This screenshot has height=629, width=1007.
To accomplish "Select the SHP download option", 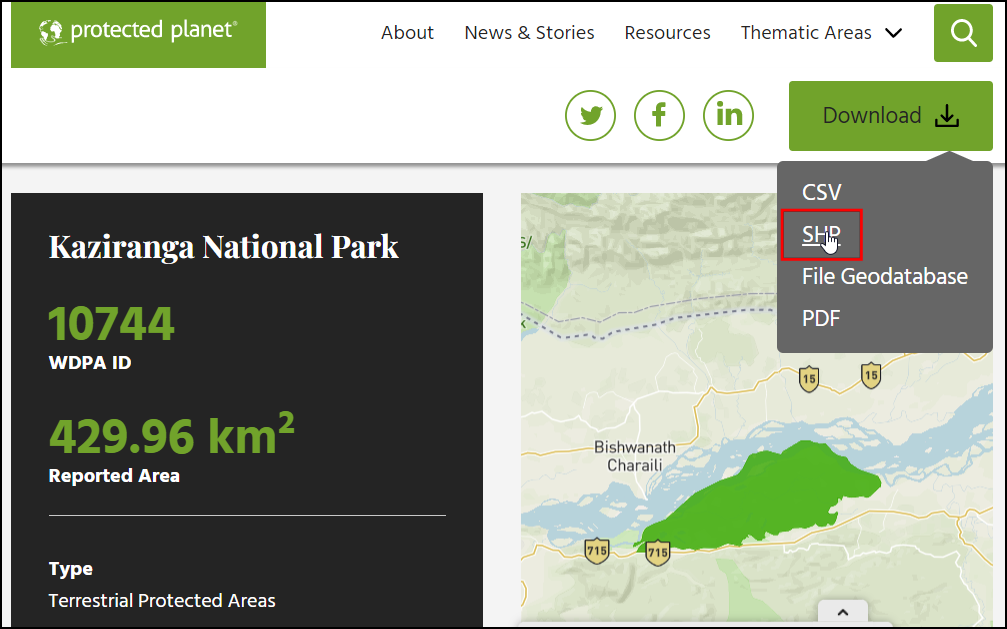I will (x=821, y=235).
